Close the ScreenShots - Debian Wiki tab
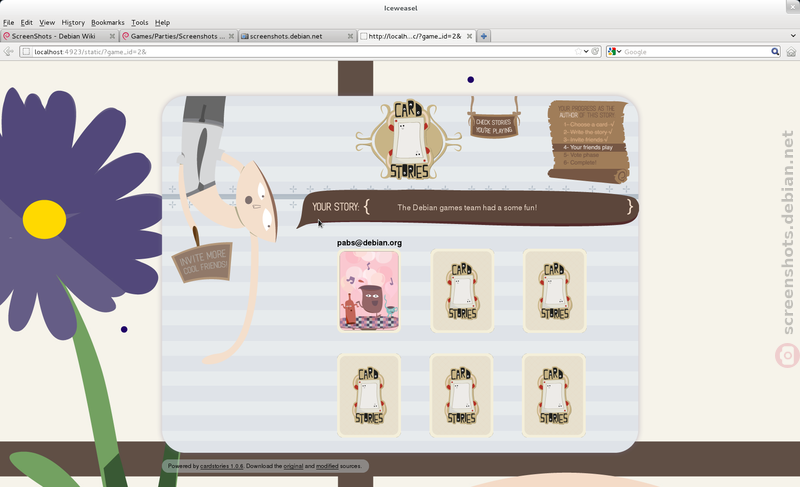This screenshot has height=487, width=800. pos(112,36)
